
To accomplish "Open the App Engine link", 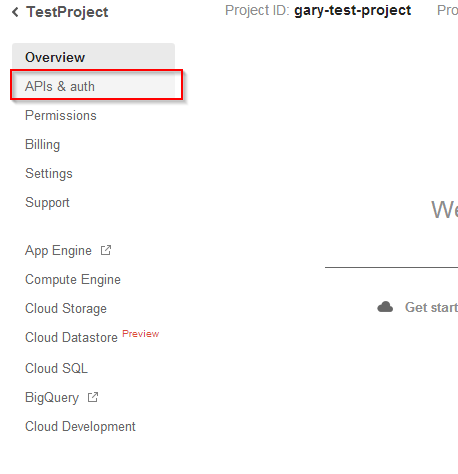I will 58,251.
